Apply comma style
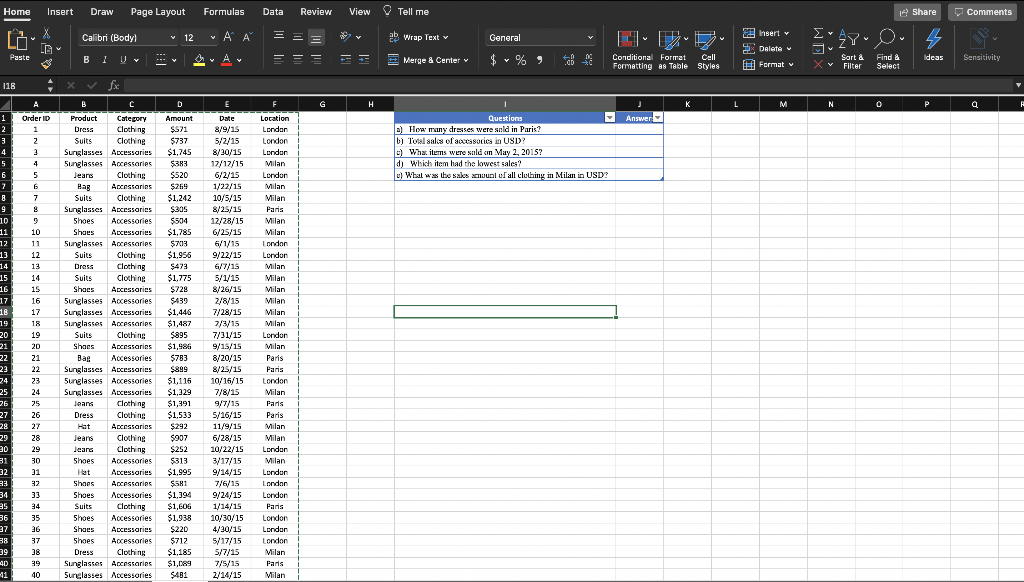The image size is (1024, 582). (539, 60)
